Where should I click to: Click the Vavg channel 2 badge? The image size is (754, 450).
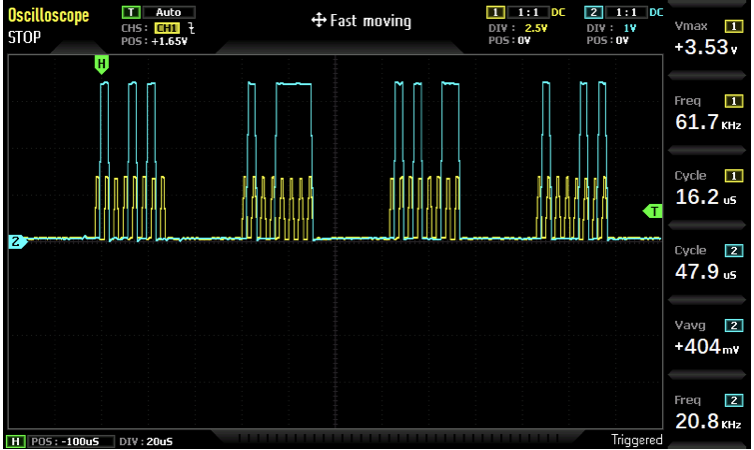[x=734, y=325]
